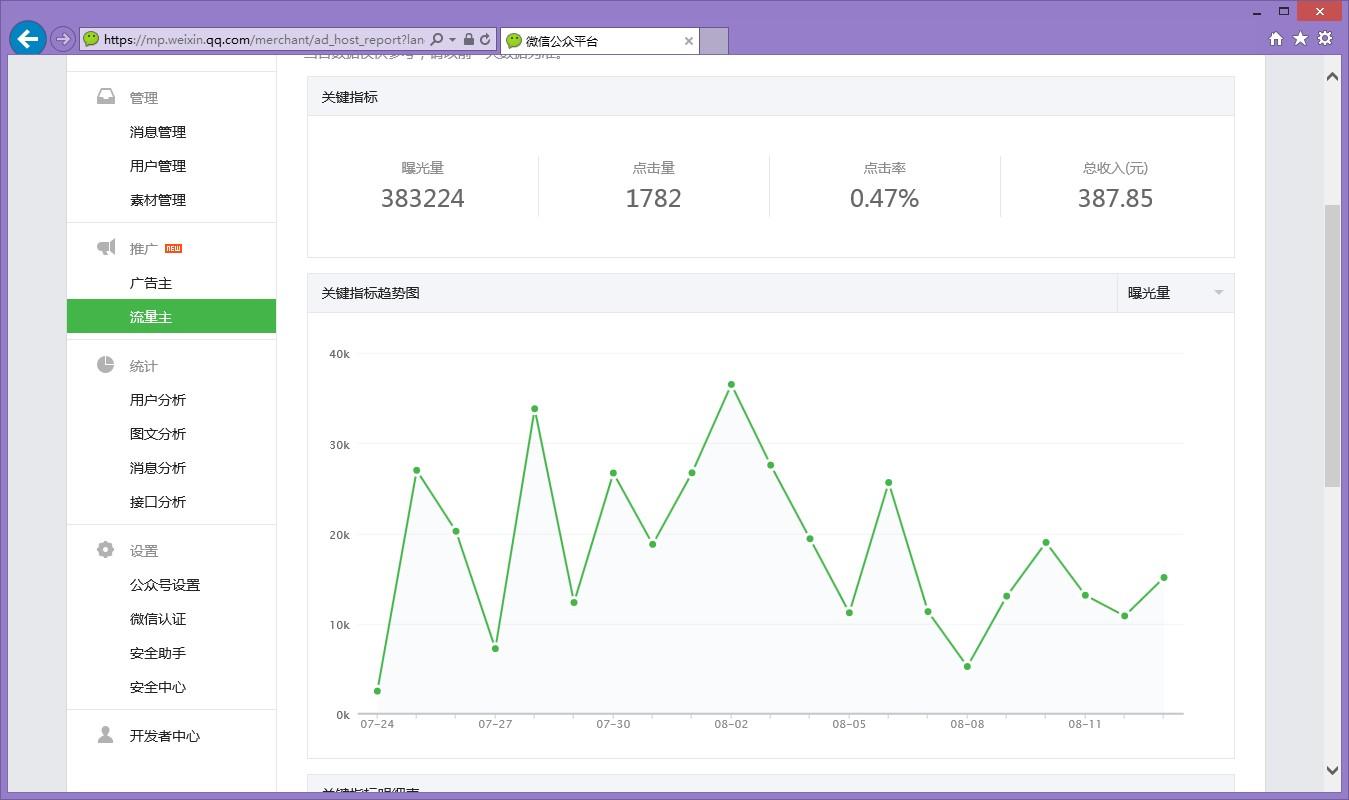Click the 曝光量 value 383224

[x=422, y=198]
